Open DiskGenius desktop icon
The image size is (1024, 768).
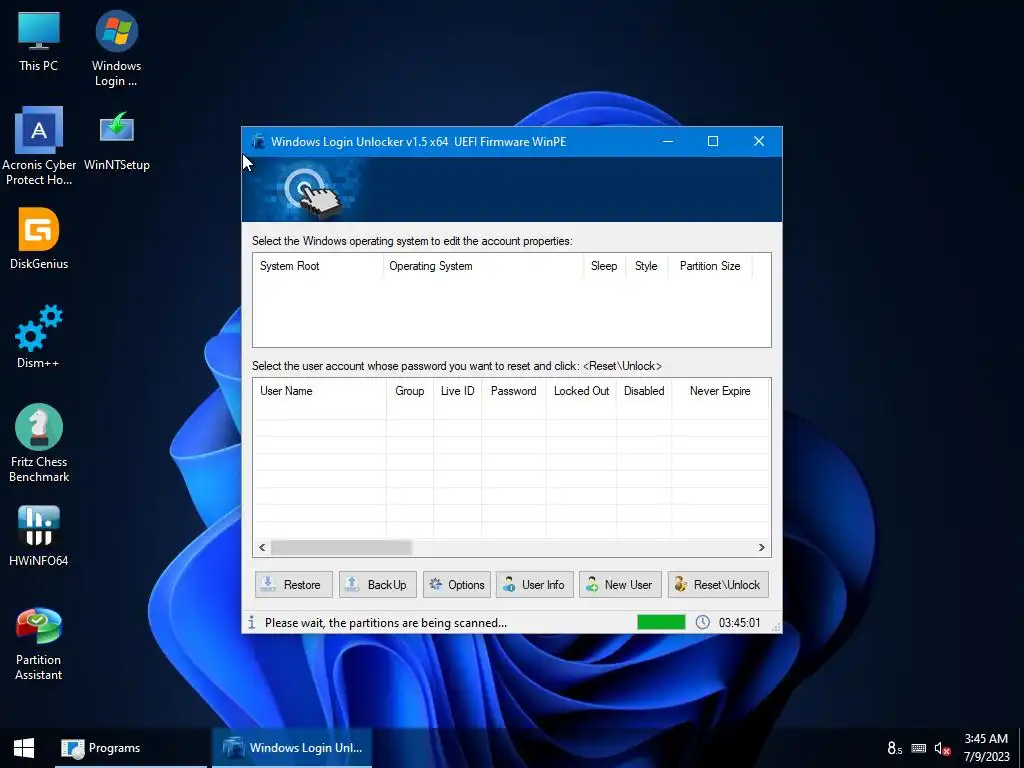pyautogui.click(x=39, y=238)
